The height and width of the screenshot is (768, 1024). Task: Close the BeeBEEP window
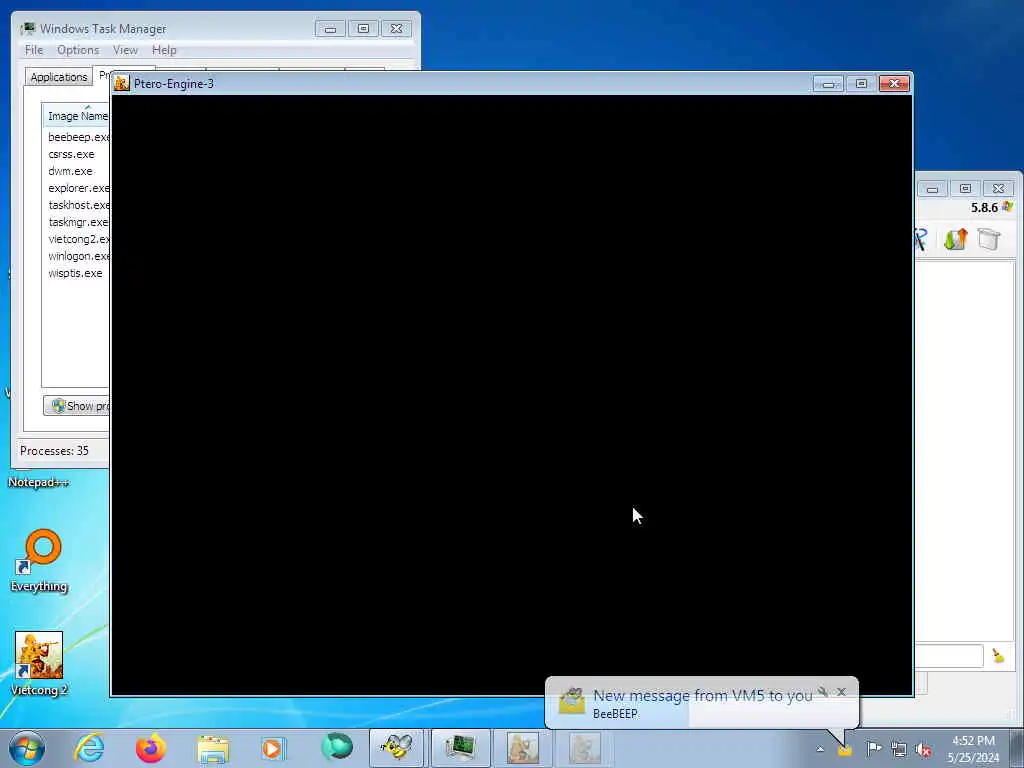999,189
